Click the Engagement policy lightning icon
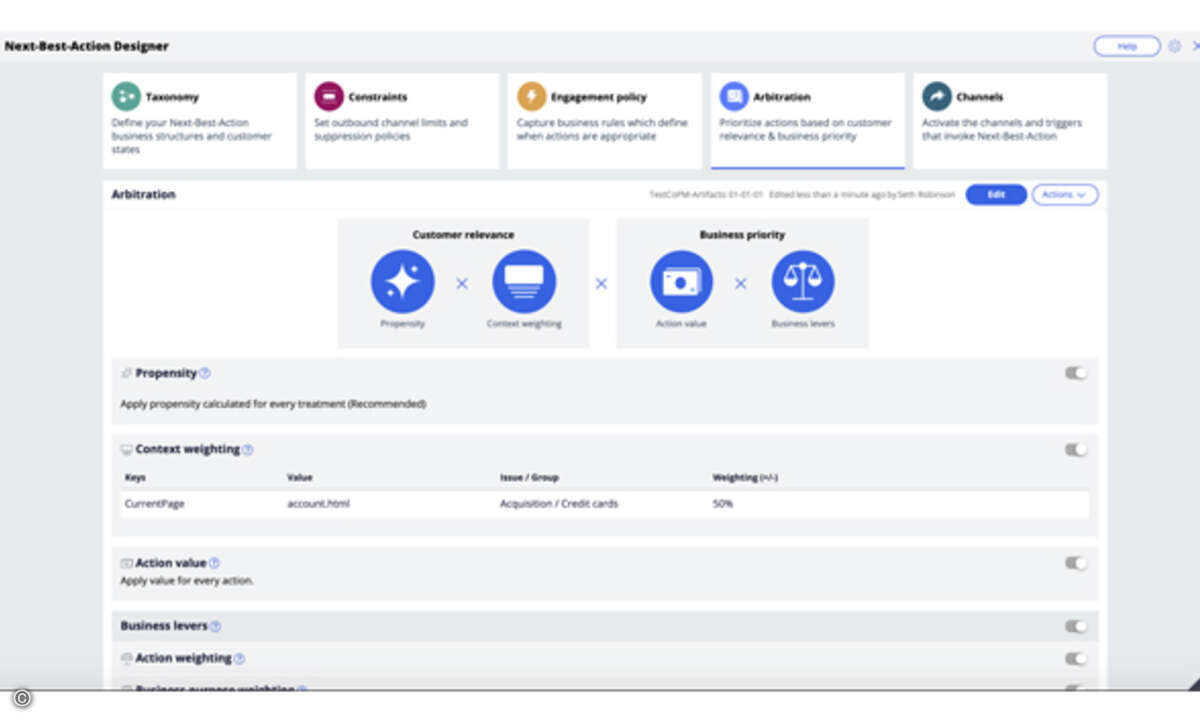 [531, 96]
